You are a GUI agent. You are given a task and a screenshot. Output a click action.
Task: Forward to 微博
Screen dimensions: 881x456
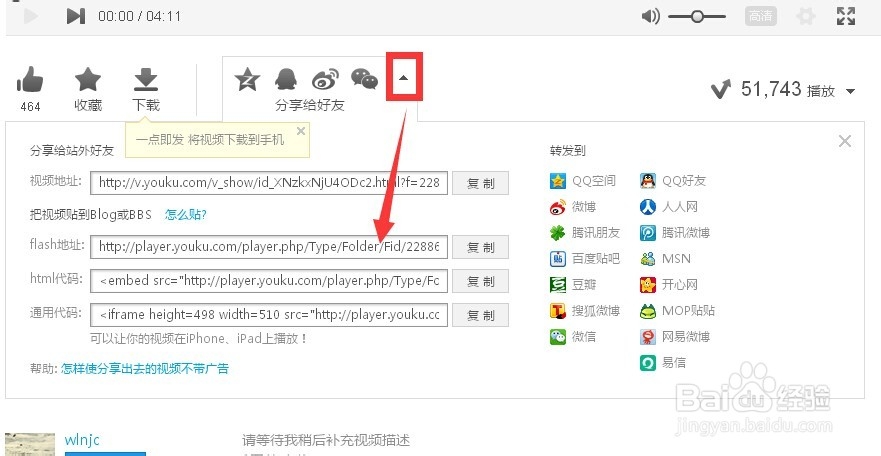click(x=572, y=207)
